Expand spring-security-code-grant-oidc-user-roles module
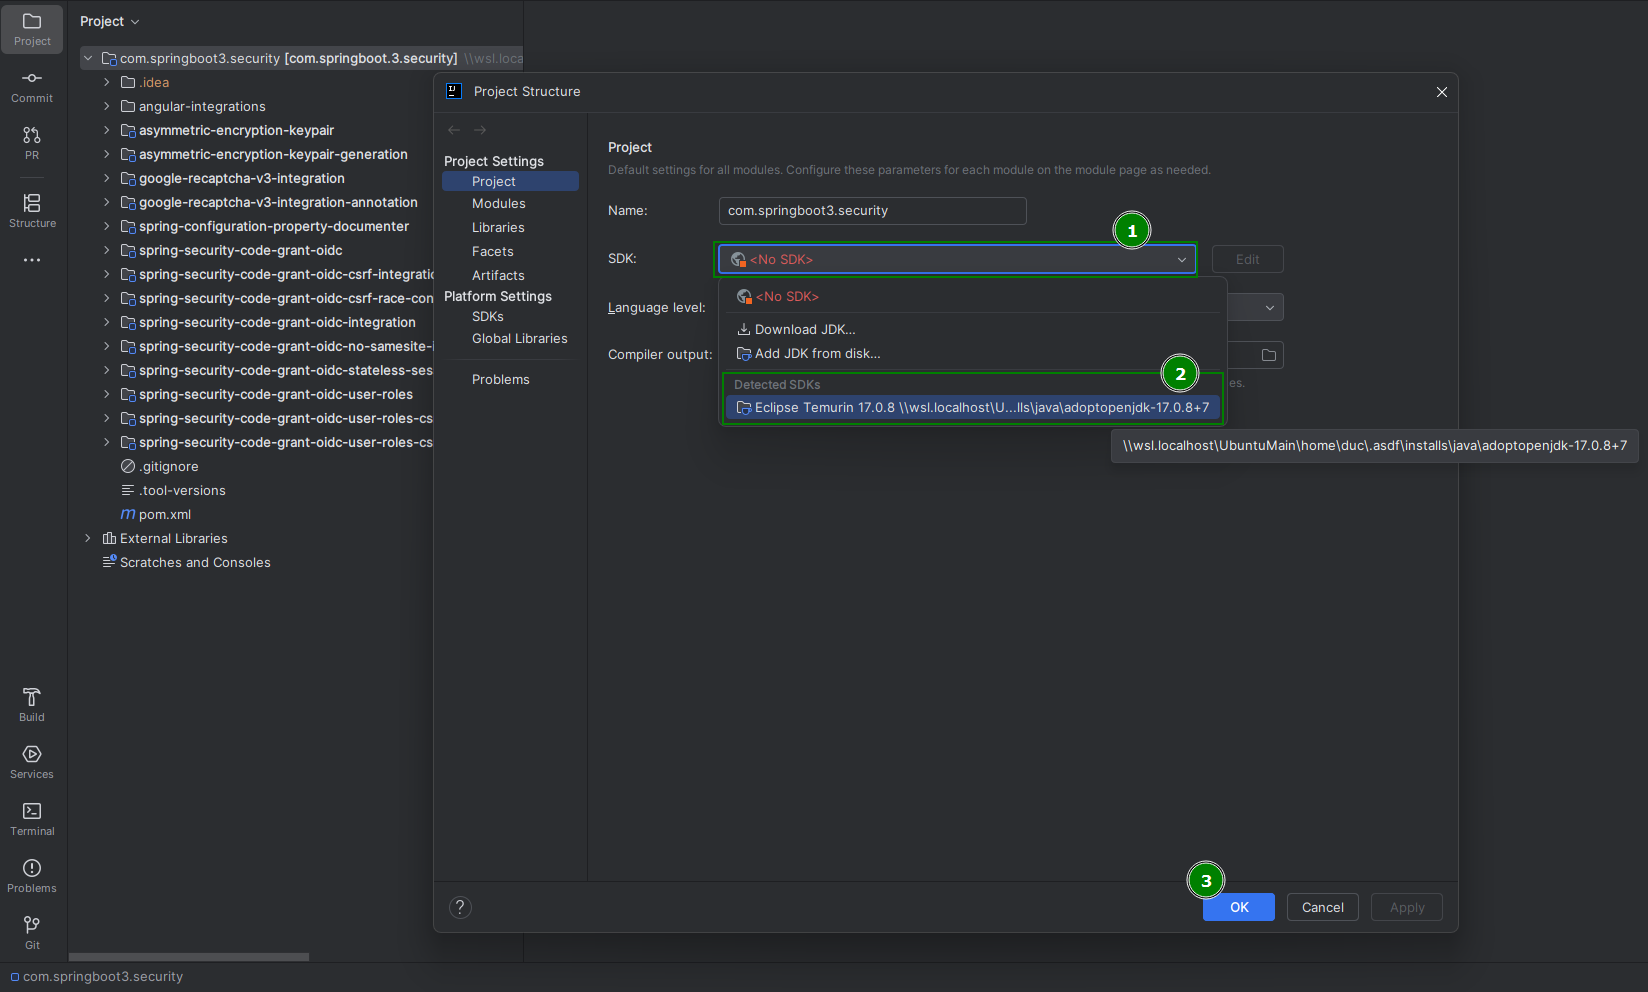1648x992 pixels. [107, 394]
